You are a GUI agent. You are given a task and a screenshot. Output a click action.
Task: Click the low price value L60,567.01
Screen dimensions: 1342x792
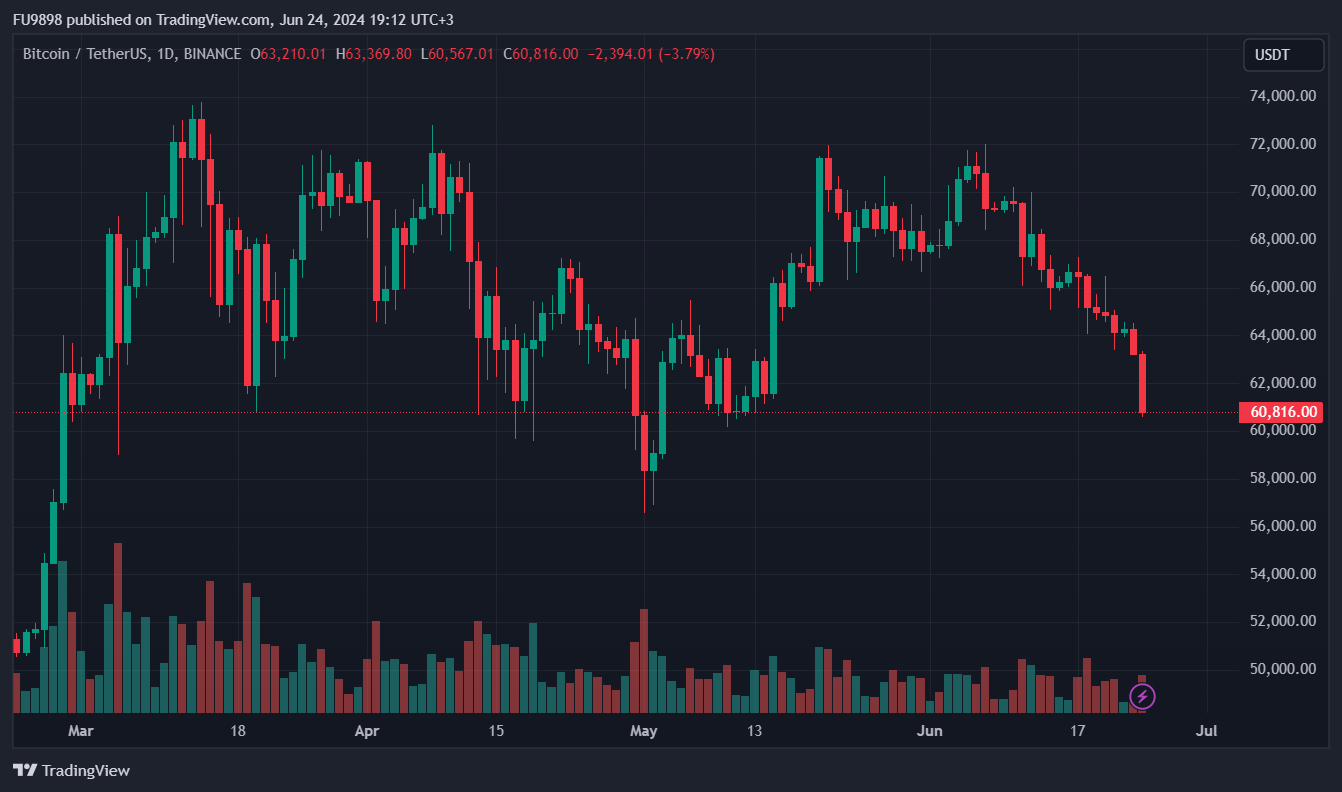point(457,54)
